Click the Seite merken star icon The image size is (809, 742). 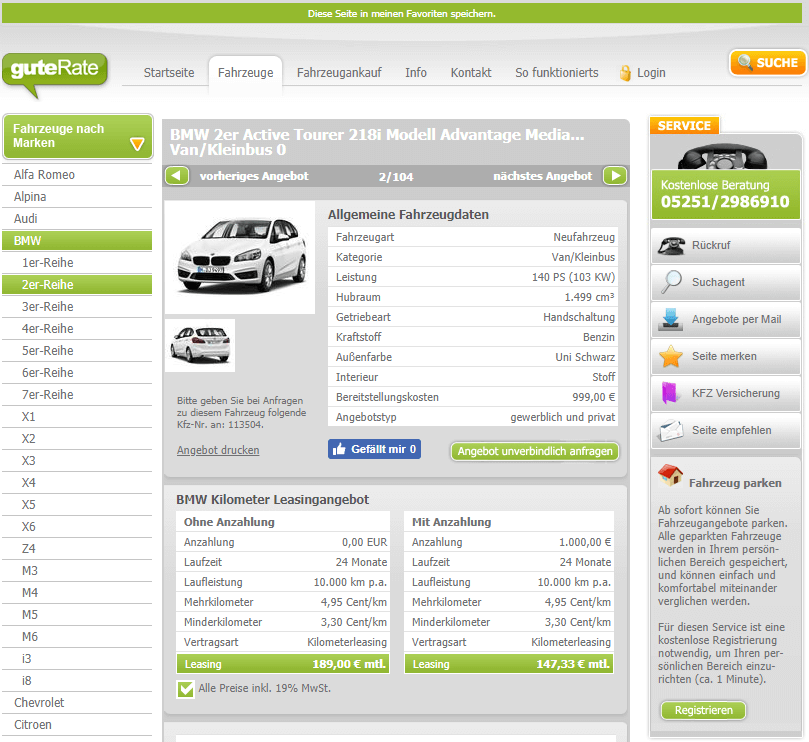click(x=671, y=356)
